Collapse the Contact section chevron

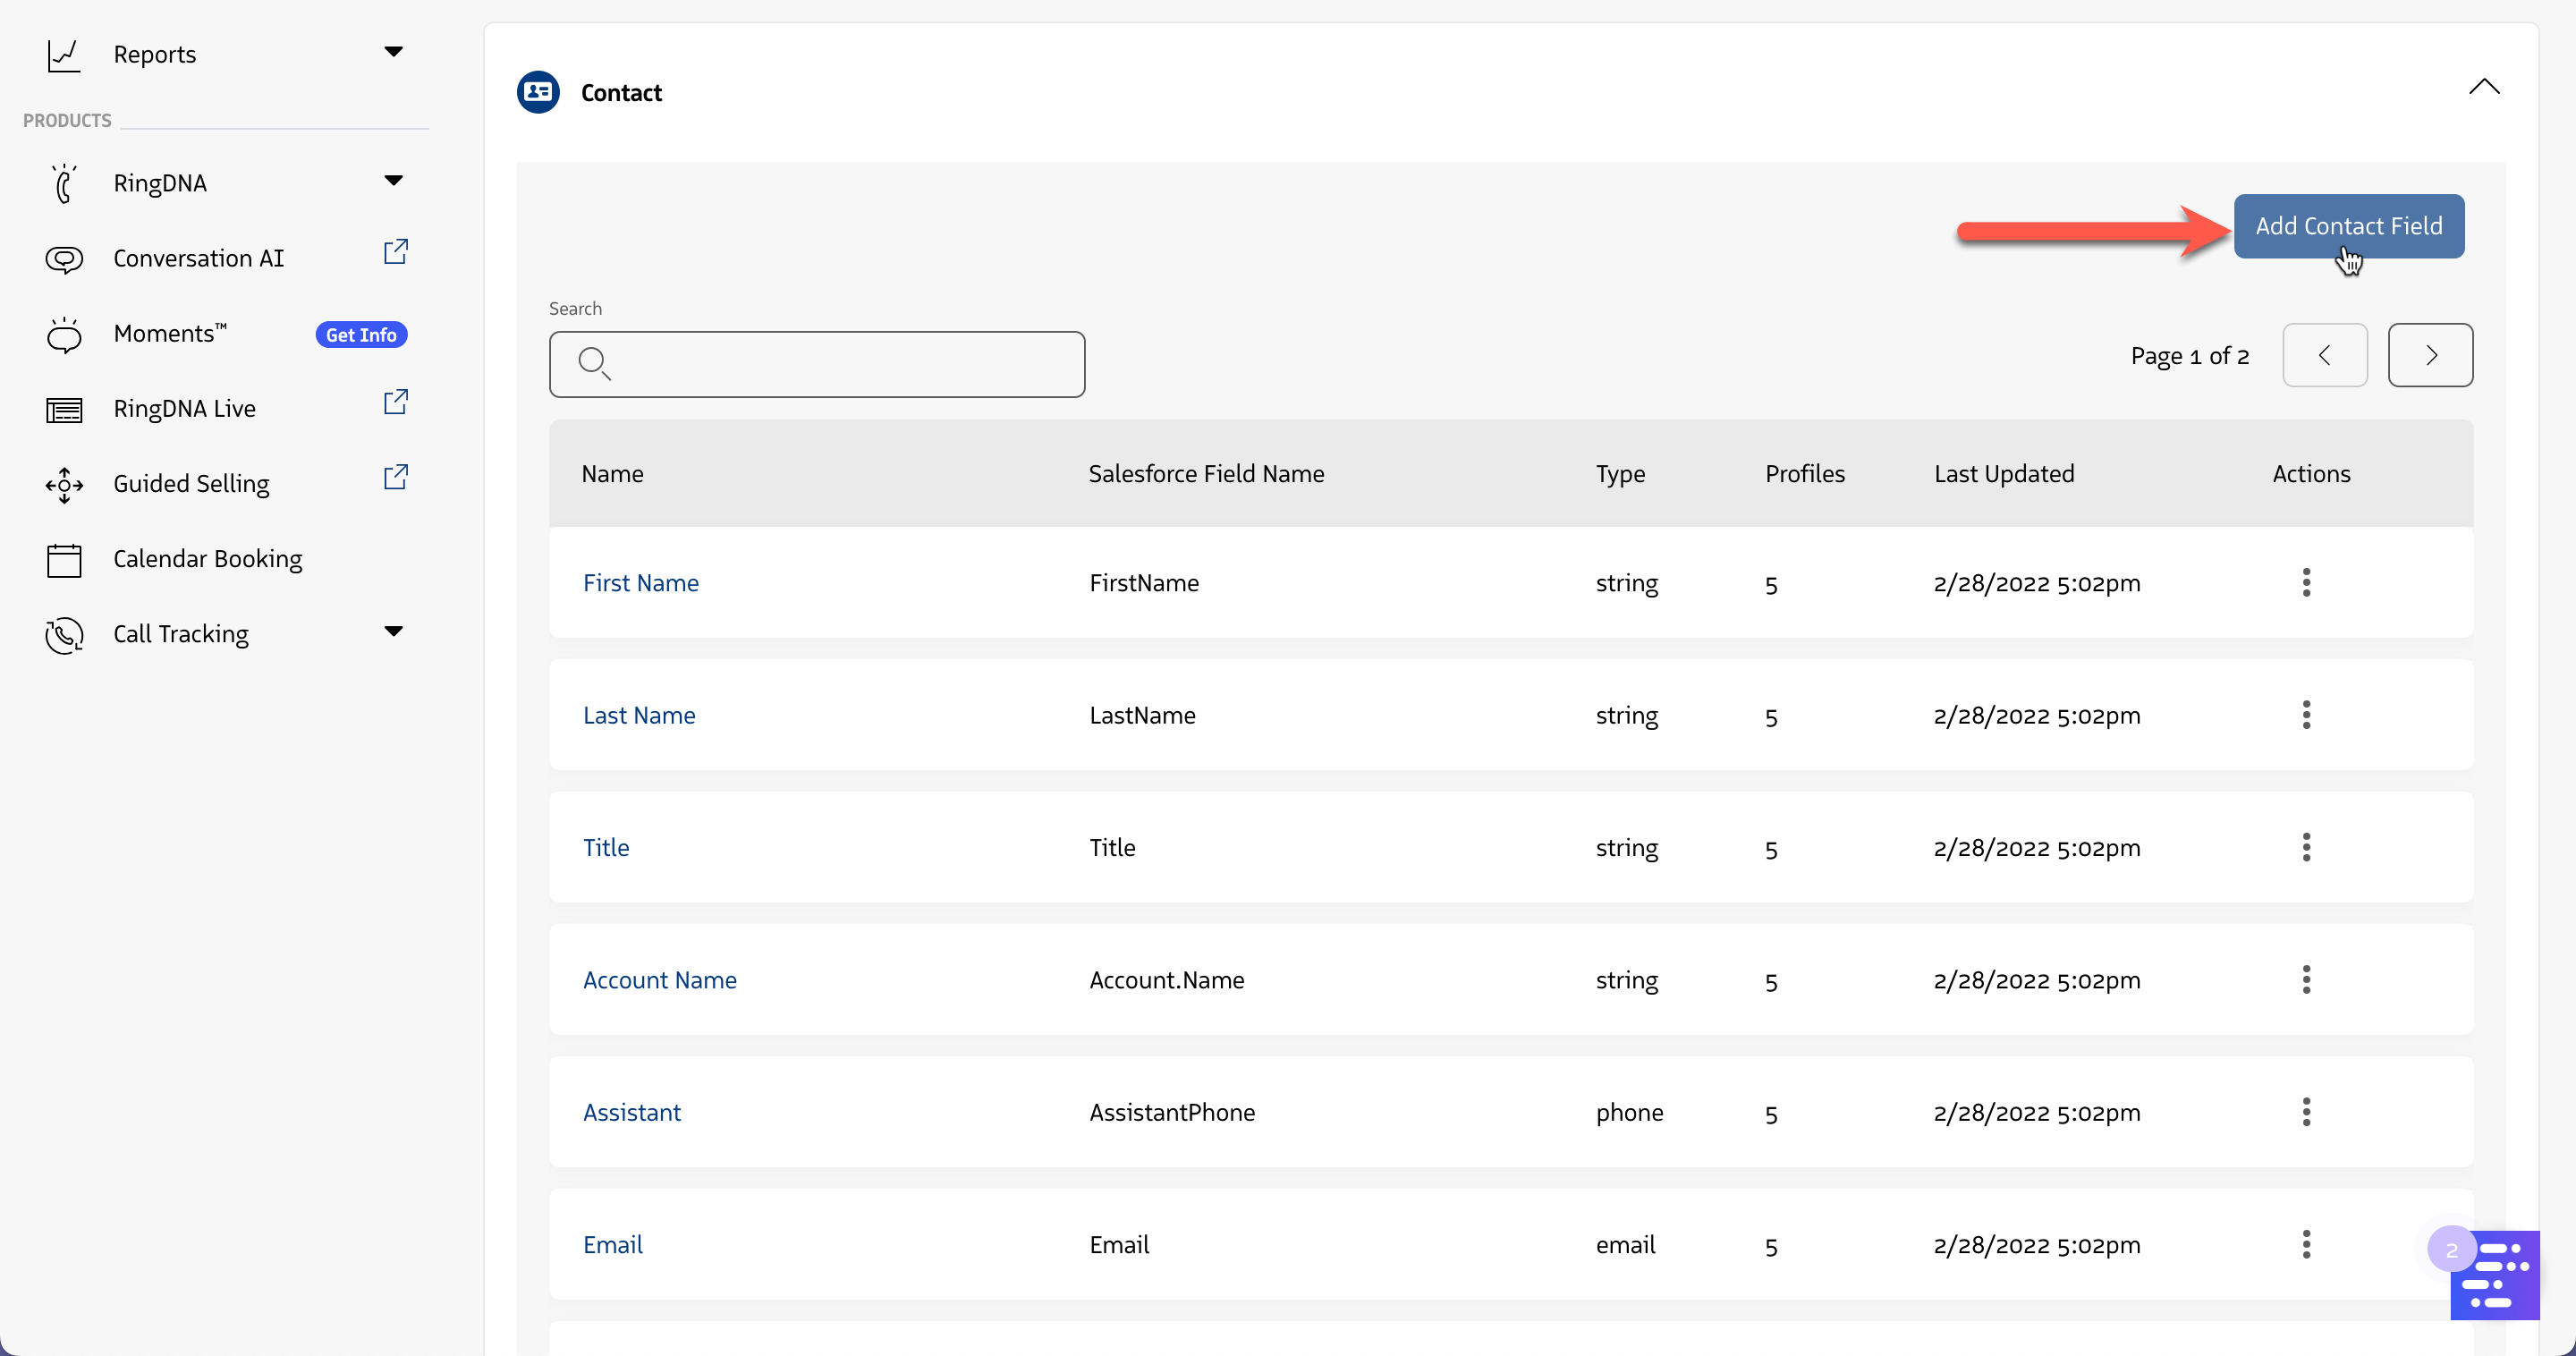tap(2484, 88)
